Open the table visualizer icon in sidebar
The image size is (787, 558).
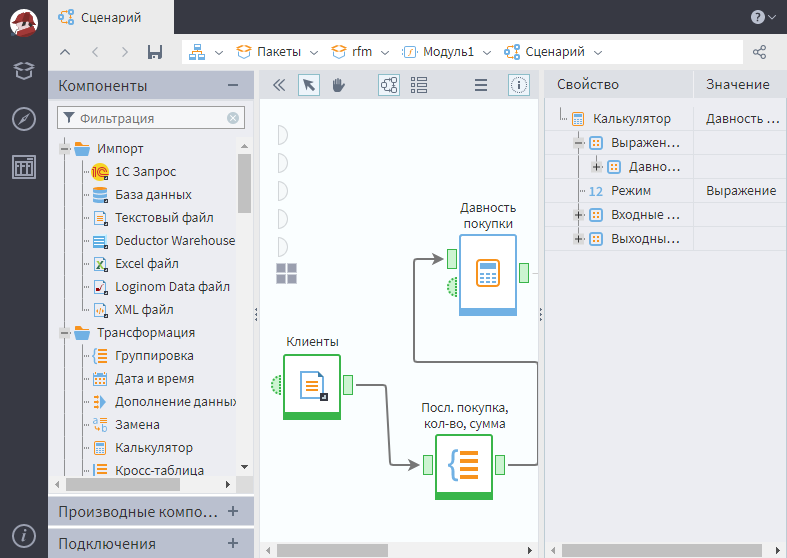point(24,167)
